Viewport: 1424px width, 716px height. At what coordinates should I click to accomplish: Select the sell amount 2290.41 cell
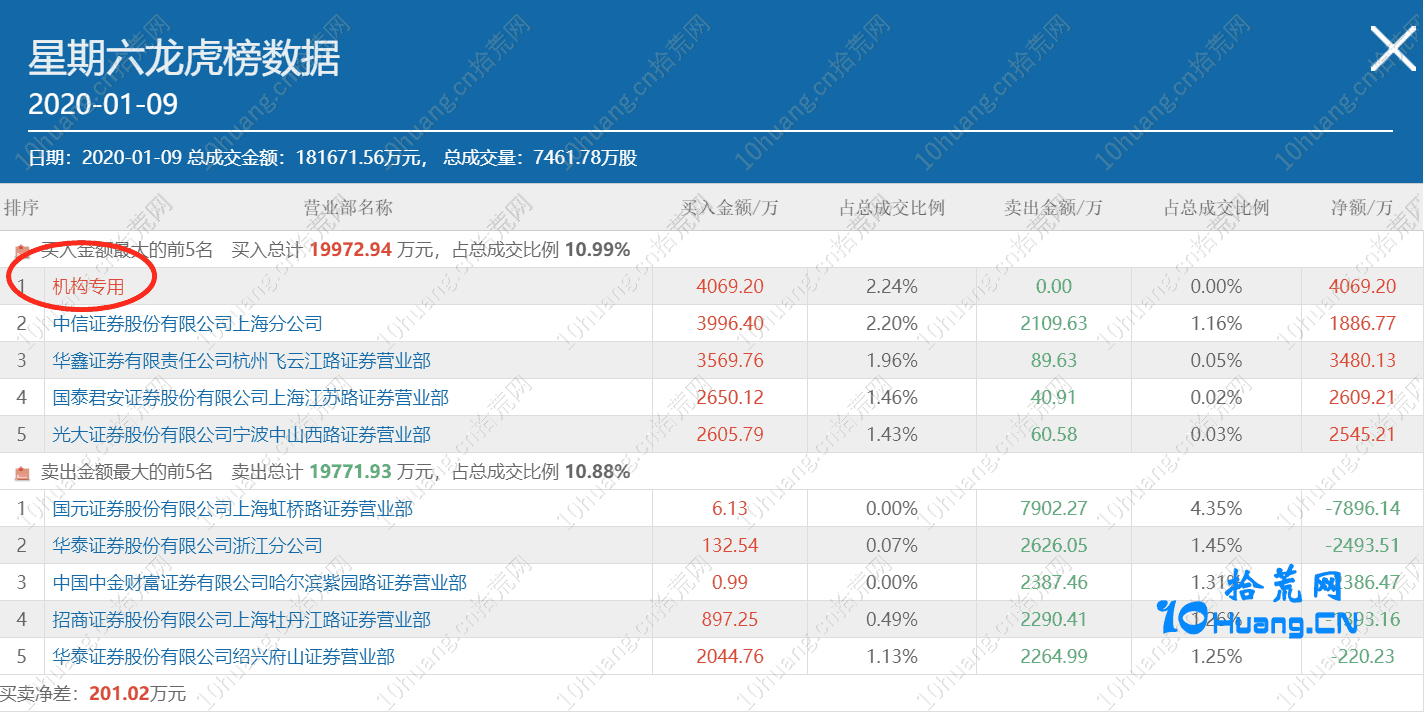point(1053,620)
